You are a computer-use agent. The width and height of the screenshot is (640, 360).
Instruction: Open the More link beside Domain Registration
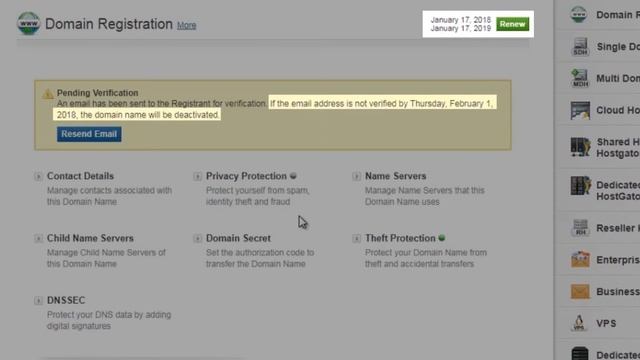(x=187, y=25)
